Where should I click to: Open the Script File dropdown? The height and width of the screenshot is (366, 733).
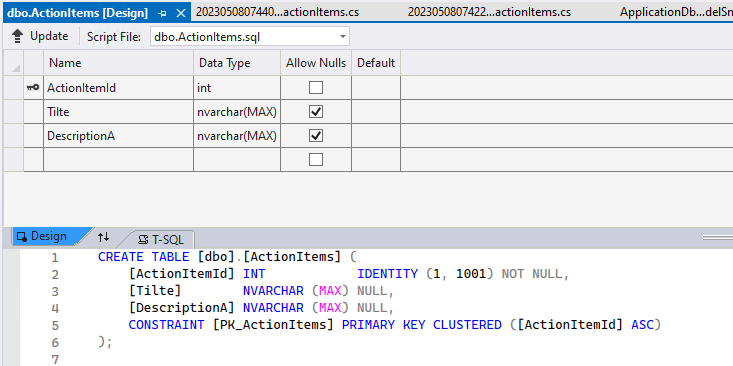(343, 36)
